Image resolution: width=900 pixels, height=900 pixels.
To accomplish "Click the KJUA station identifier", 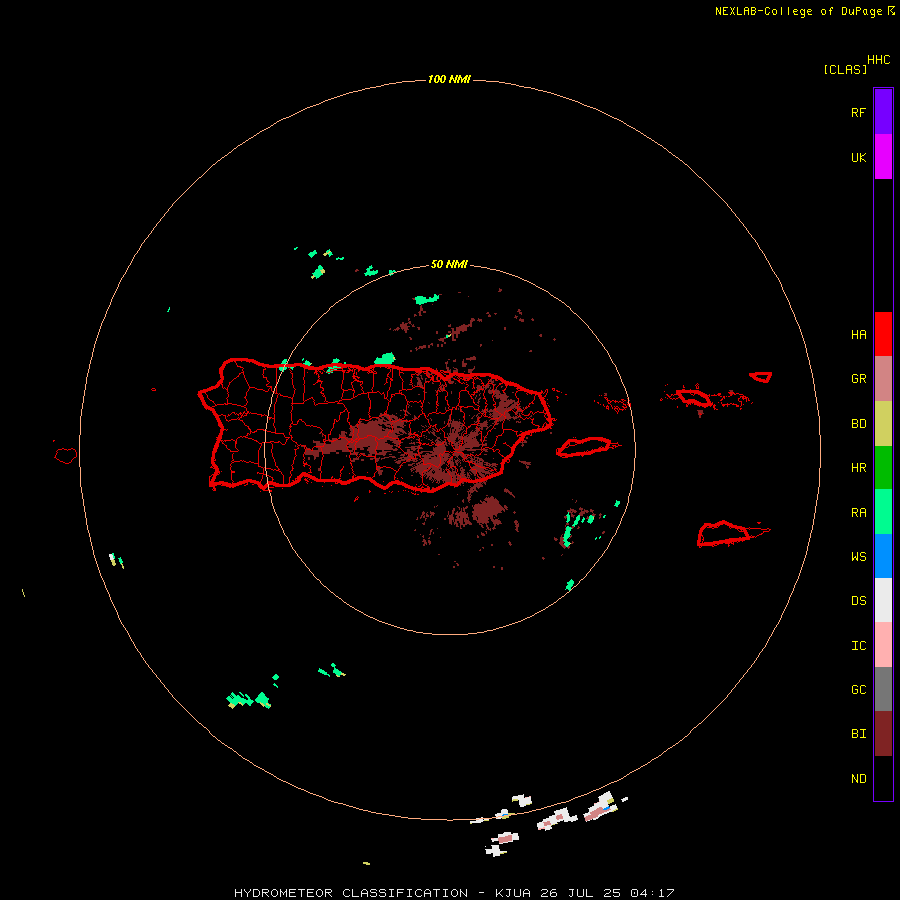I will [513, 893].
